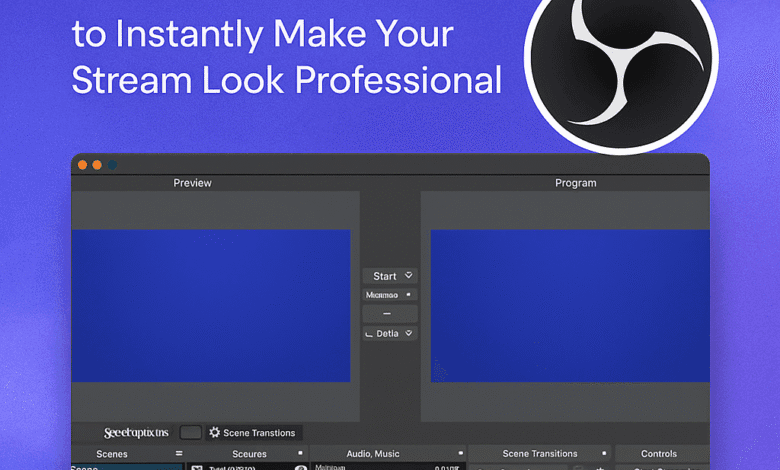Click the Scene Transitions panel square icon
Viewport: 780px width, 470px height.
tap(604, 453)
